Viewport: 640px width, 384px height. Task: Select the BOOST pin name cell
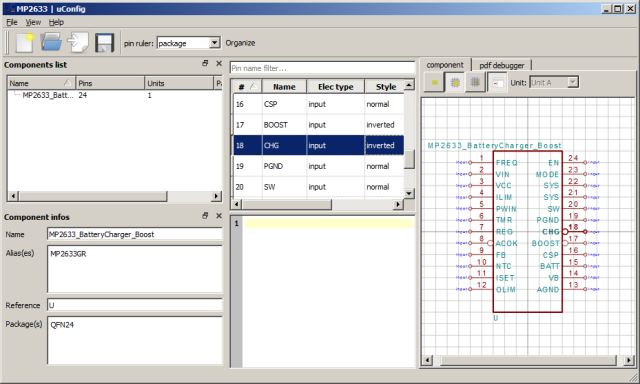point(284,125)
